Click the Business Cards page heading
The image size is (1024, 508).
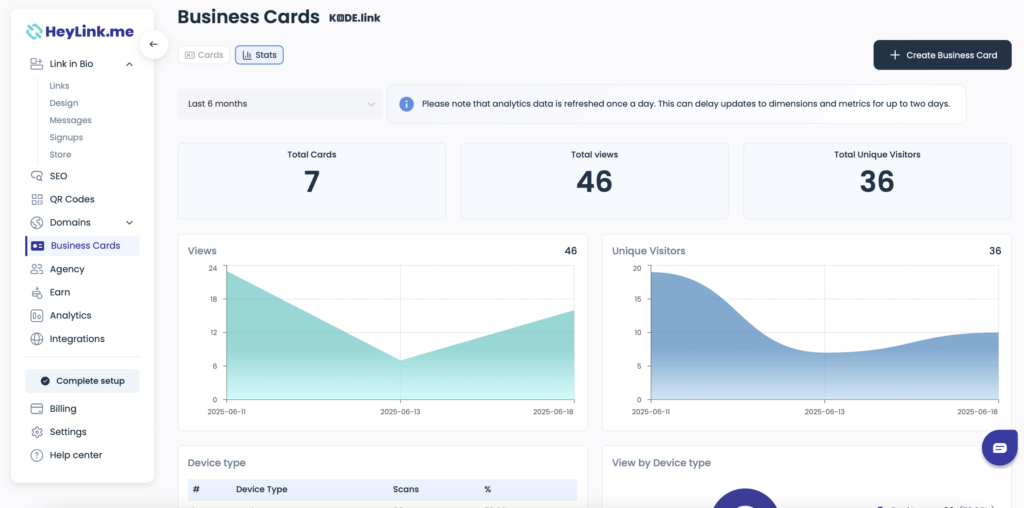(249, 17)
